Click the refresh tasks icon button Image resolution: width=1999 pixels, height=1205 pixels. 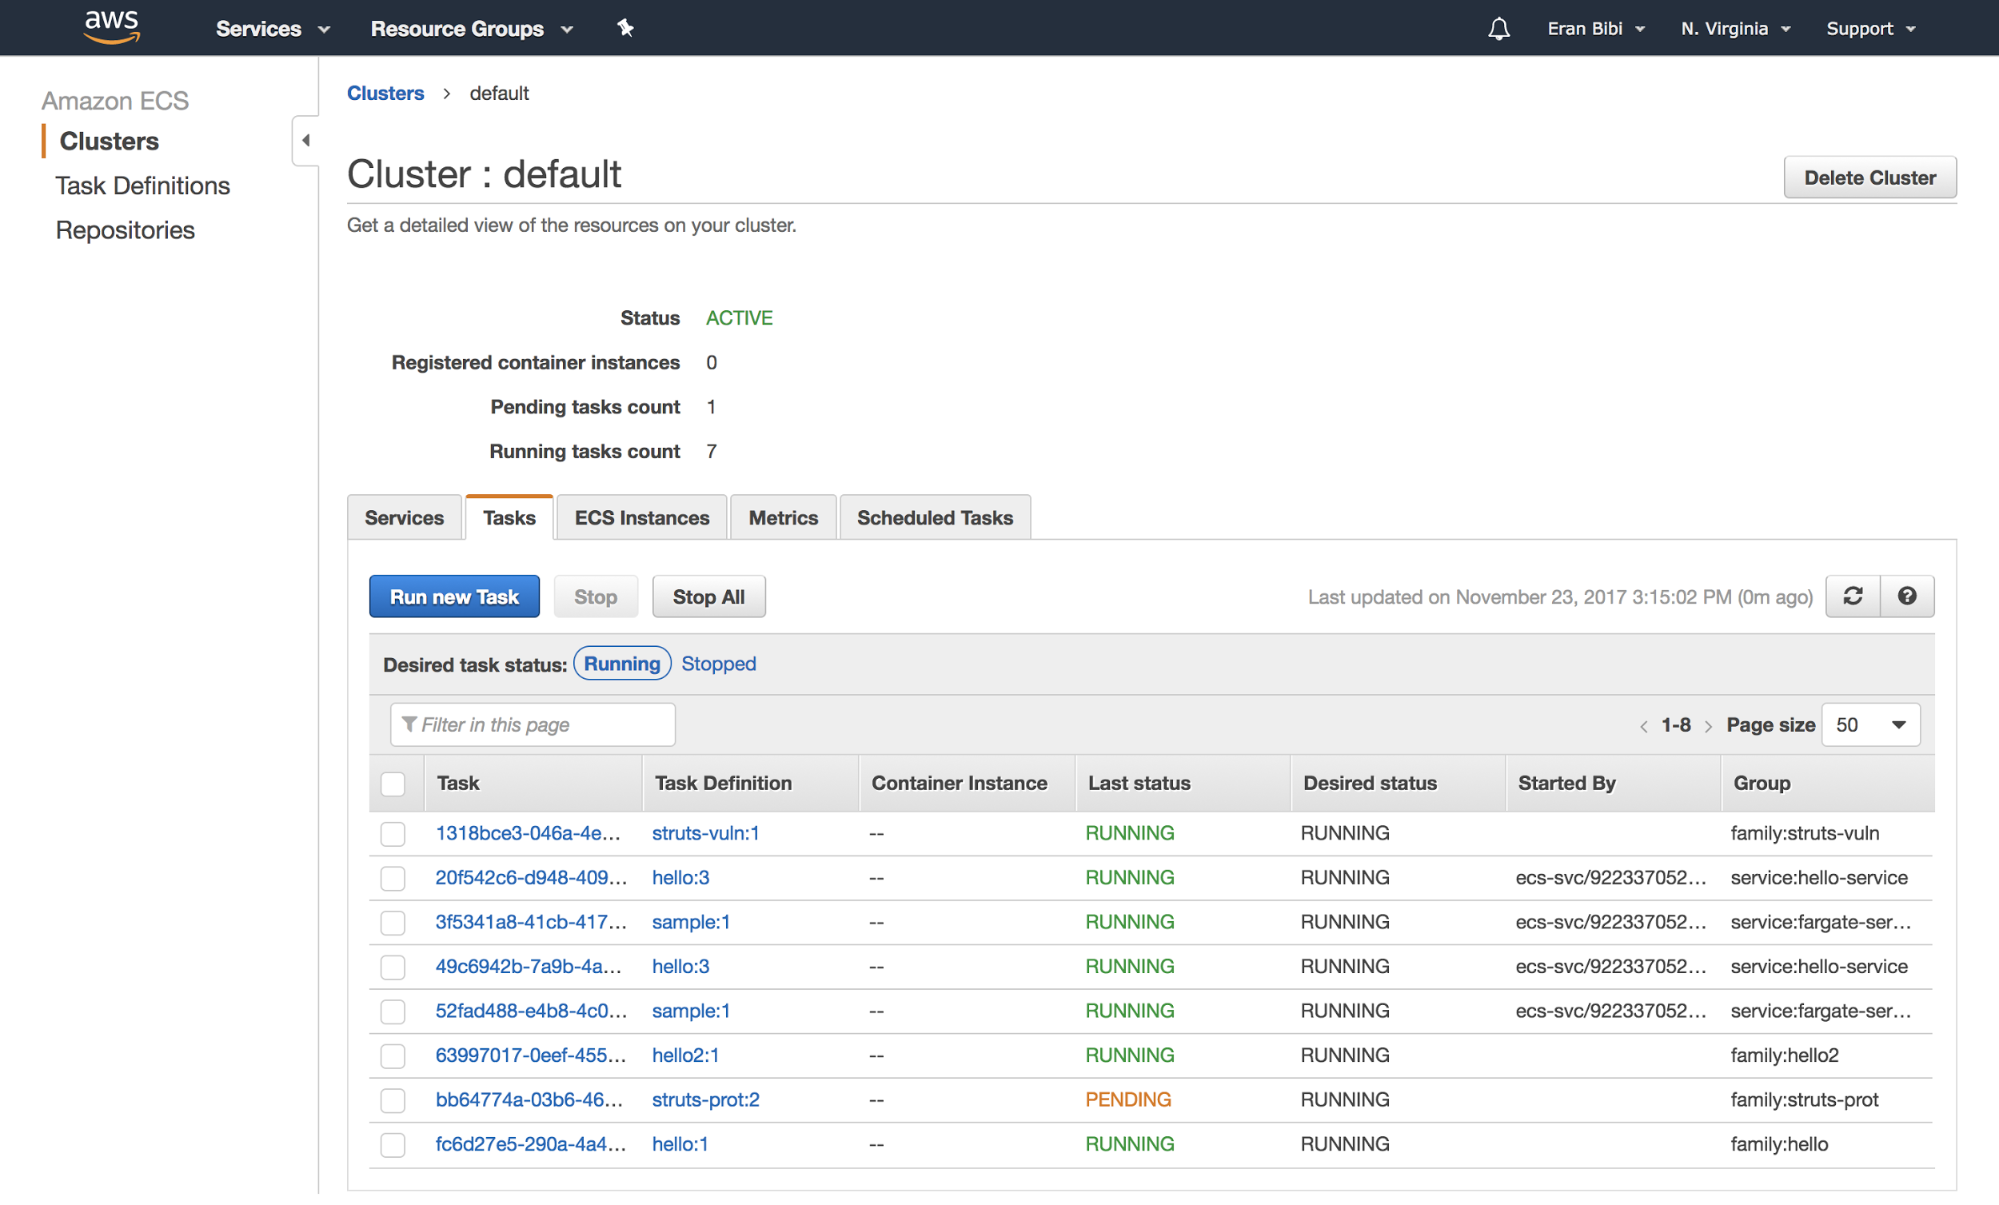tap(1852, 596)
